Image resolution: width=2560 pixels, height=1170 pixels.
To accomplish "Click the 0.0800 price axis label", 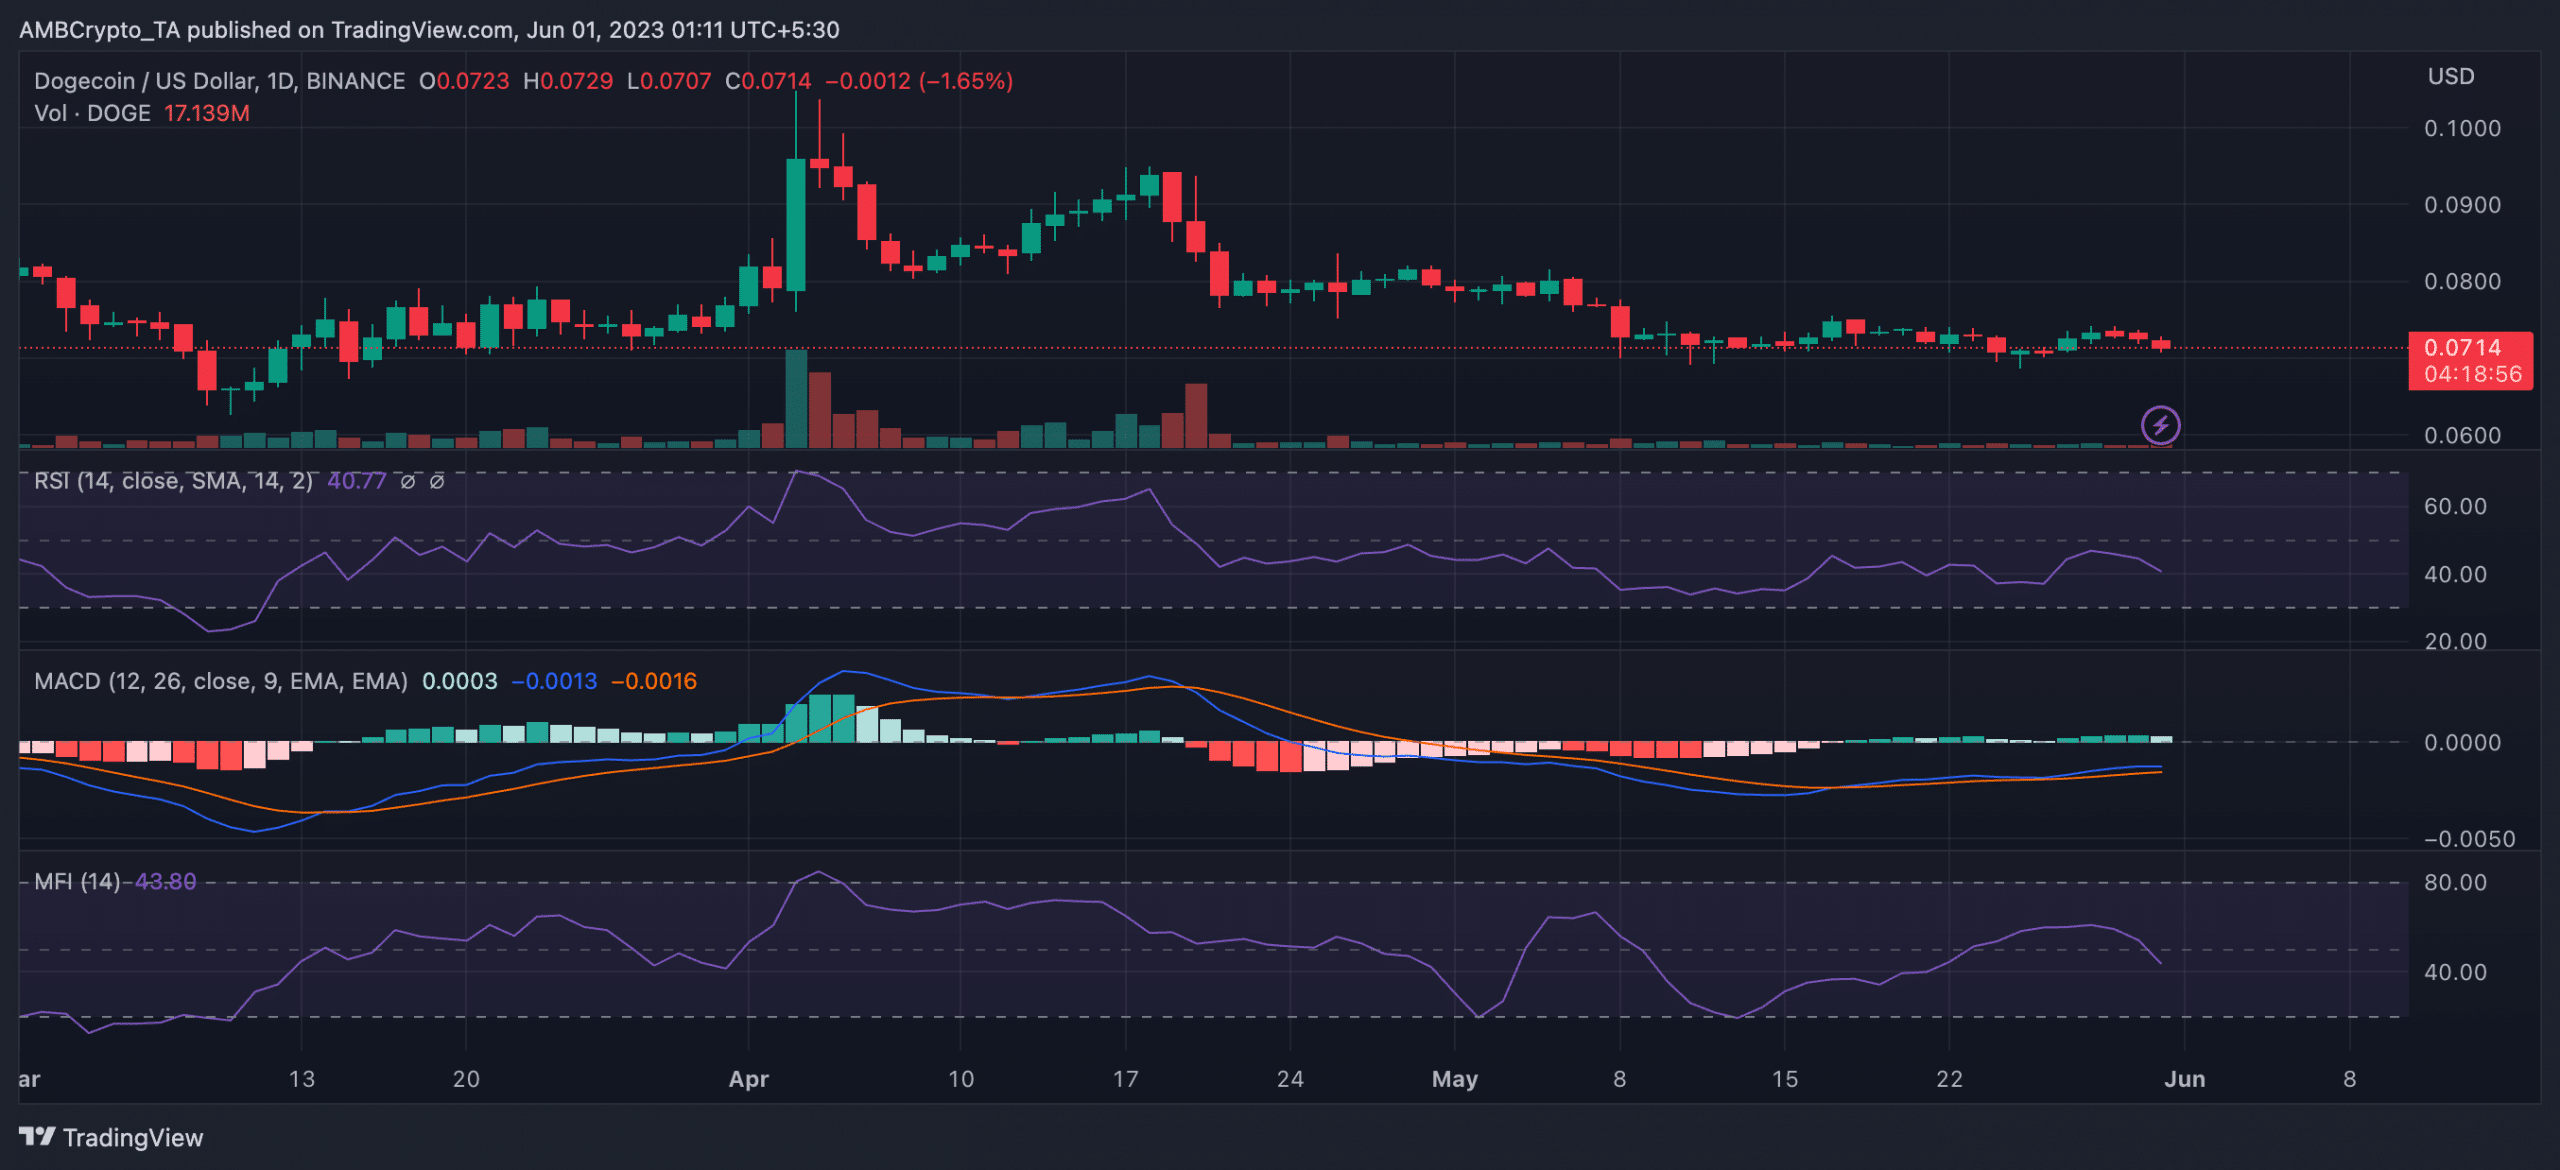I will pos(2462,281).
